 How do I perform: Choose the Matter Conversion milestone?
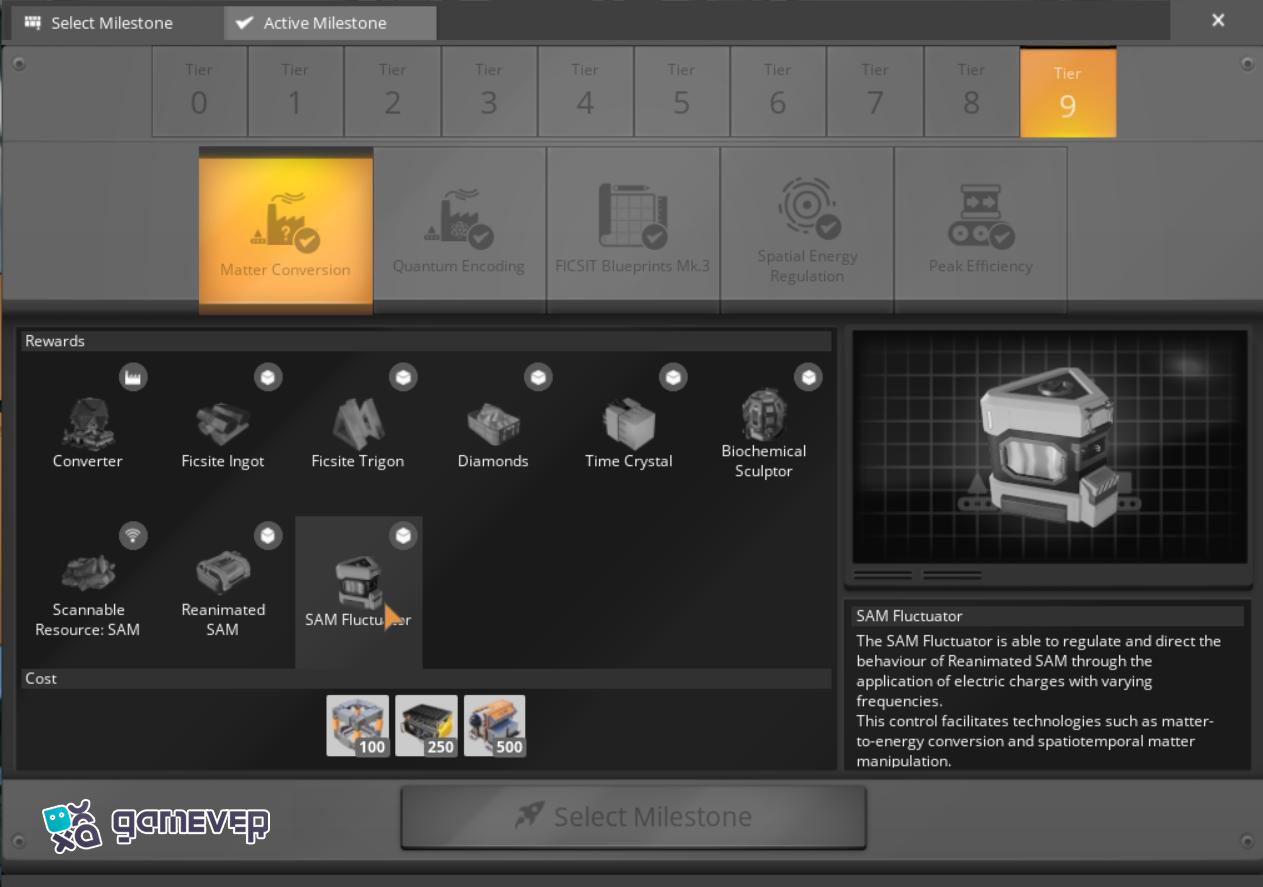pos(286,230)
